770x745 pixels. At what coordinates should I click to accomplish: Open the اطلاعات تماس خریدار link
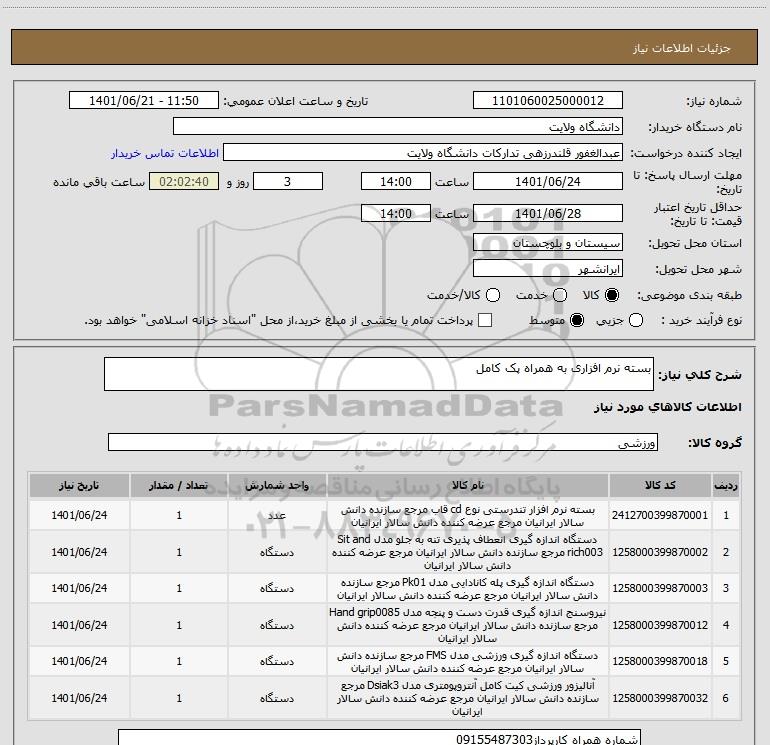[x=165, y=153]
